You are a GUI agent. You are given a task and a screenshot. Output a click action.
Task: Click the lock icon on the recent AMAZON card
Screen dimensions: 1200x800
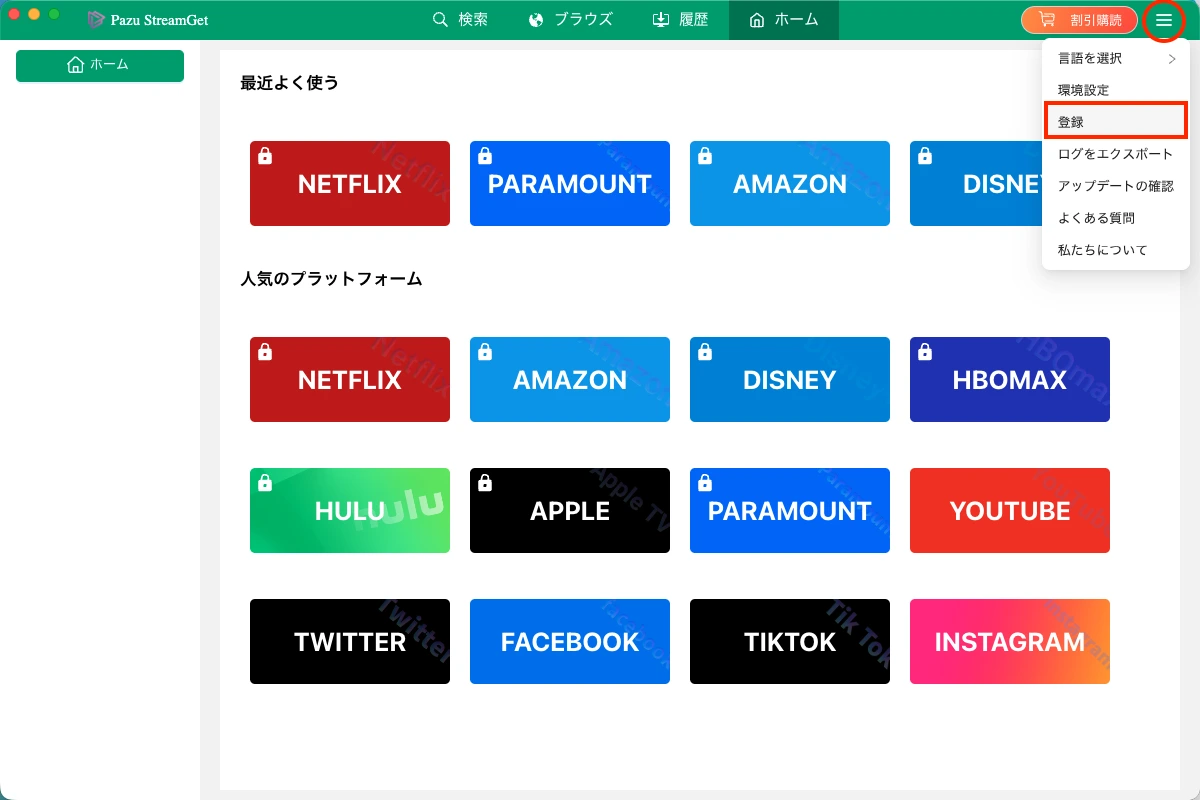tap(705, 156)
